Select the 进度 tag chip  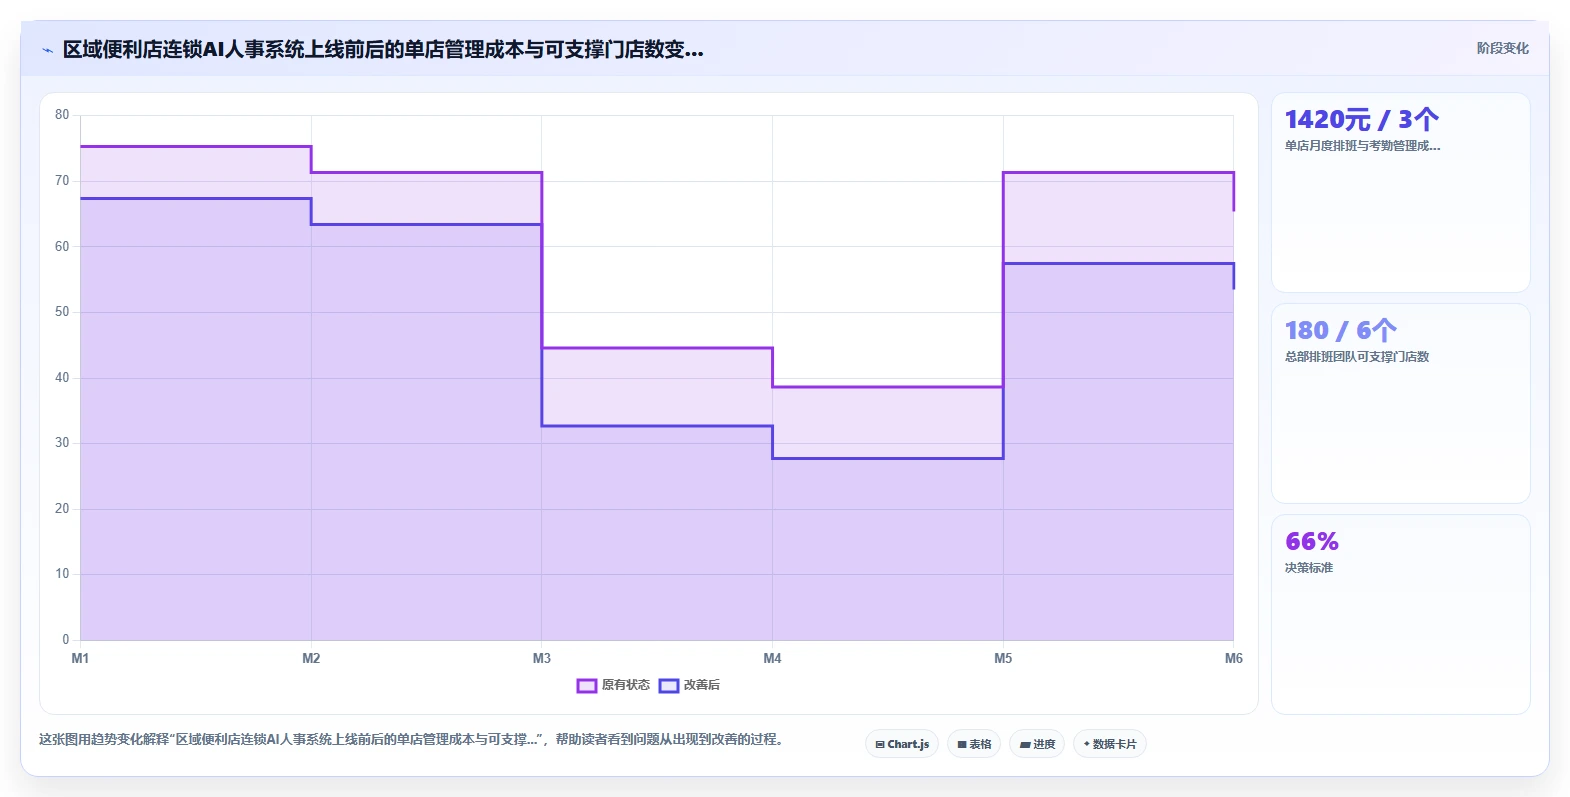(x=1037, y=744)
